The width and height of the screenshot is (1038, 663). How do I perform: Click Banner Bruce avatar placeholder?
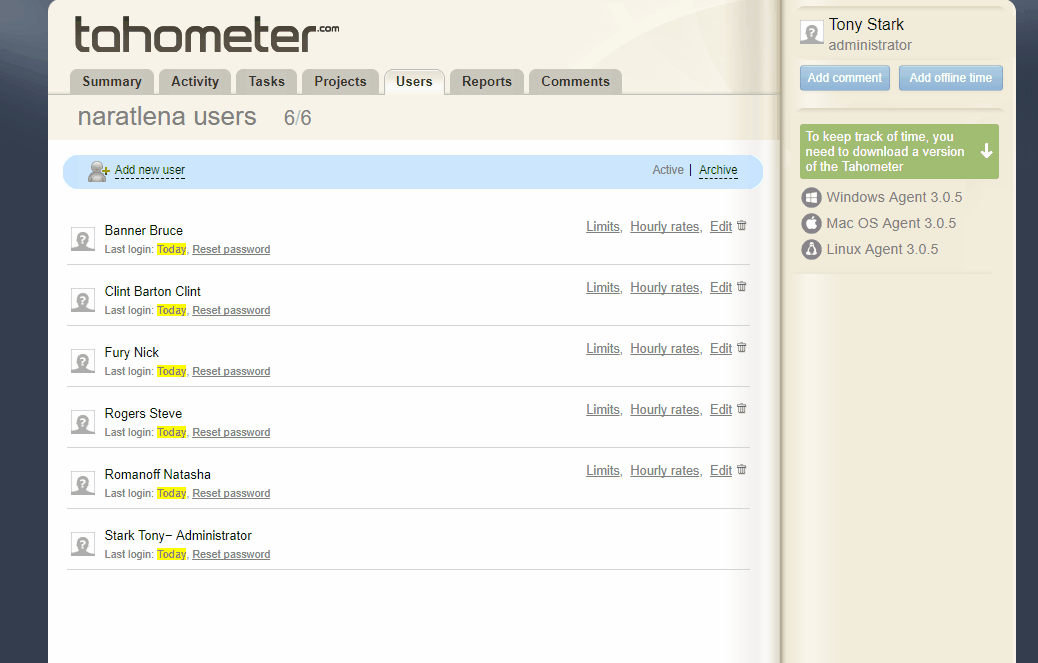click(83, 239)
